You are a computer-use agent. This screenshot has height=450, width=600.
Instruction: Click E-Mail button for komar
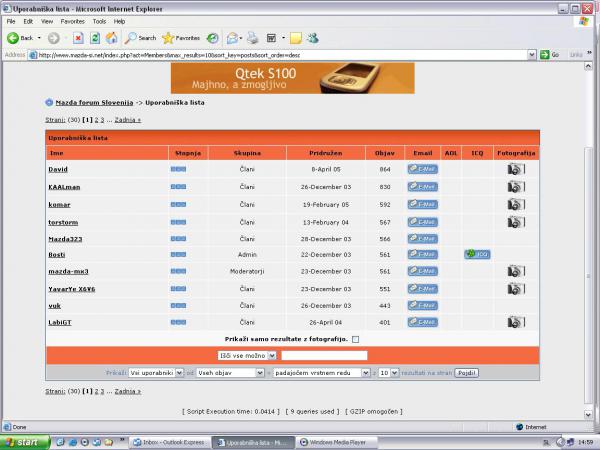coord(422,204)
